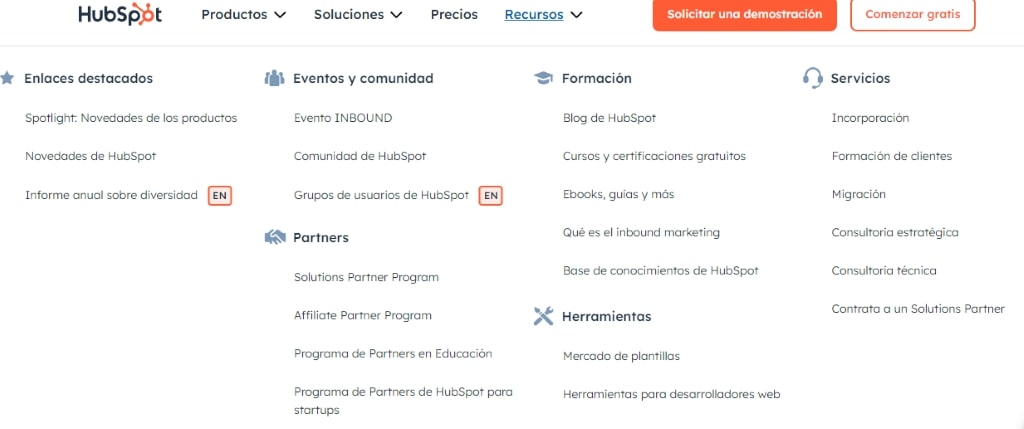Open Mercado de plantillas link
Screen dimensions: 1024x429
(621, 356)
